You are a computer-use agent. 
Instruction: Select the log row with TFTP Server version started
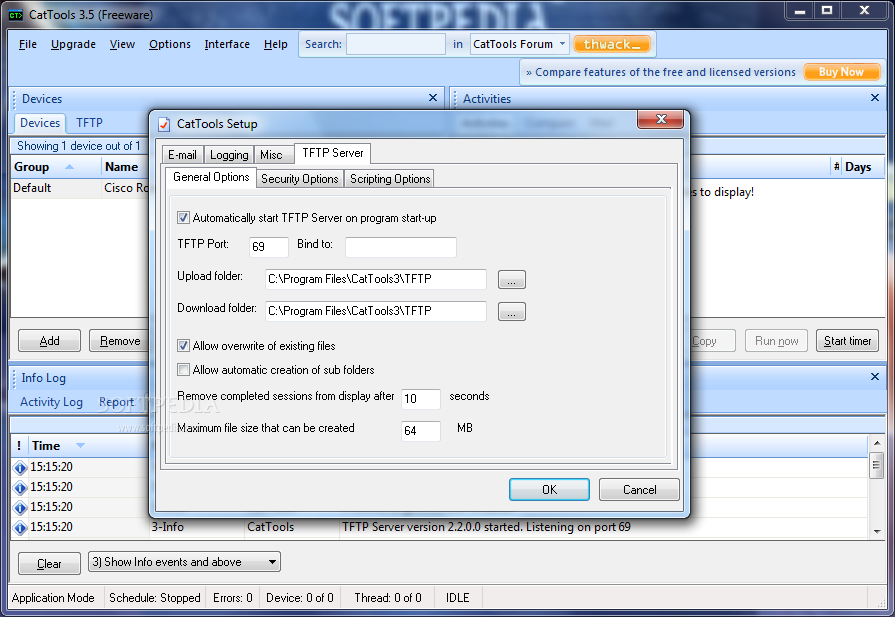(440, 527)
